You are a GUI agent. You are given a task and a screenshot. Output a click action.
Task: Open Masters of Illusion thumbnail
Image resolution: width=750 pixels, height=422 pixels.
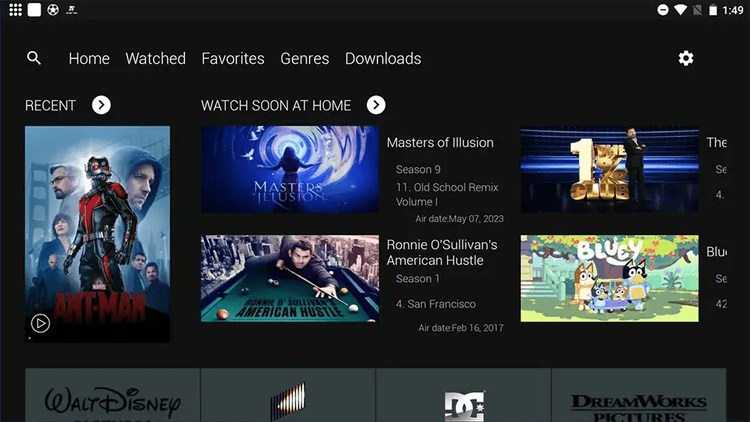(290, 169)
